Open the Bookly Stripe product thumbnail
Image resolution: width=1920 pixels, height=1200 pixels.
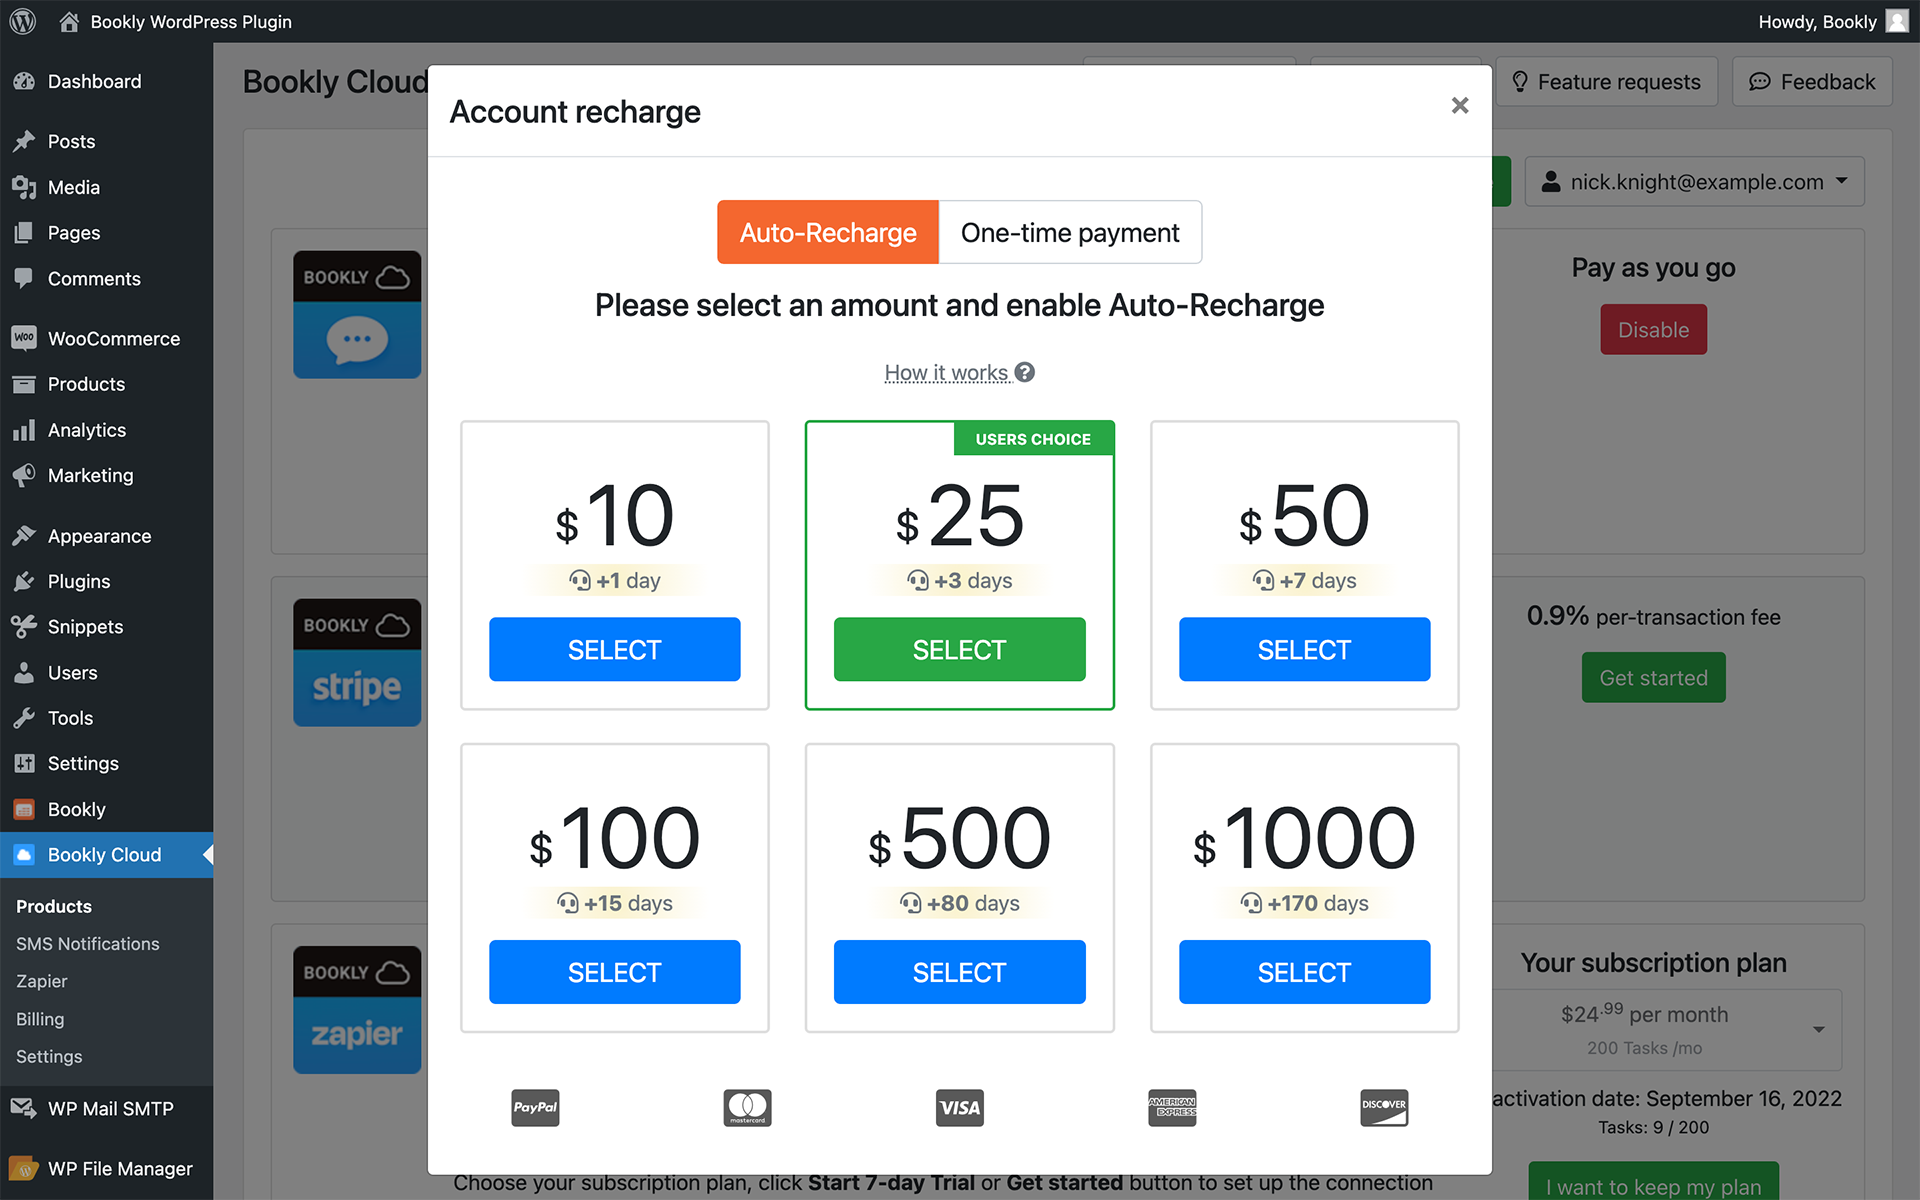click(x=357, y=663)
